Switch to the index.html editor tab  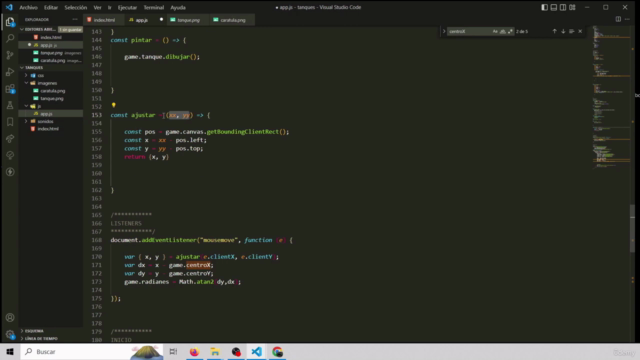coord(103,20)
